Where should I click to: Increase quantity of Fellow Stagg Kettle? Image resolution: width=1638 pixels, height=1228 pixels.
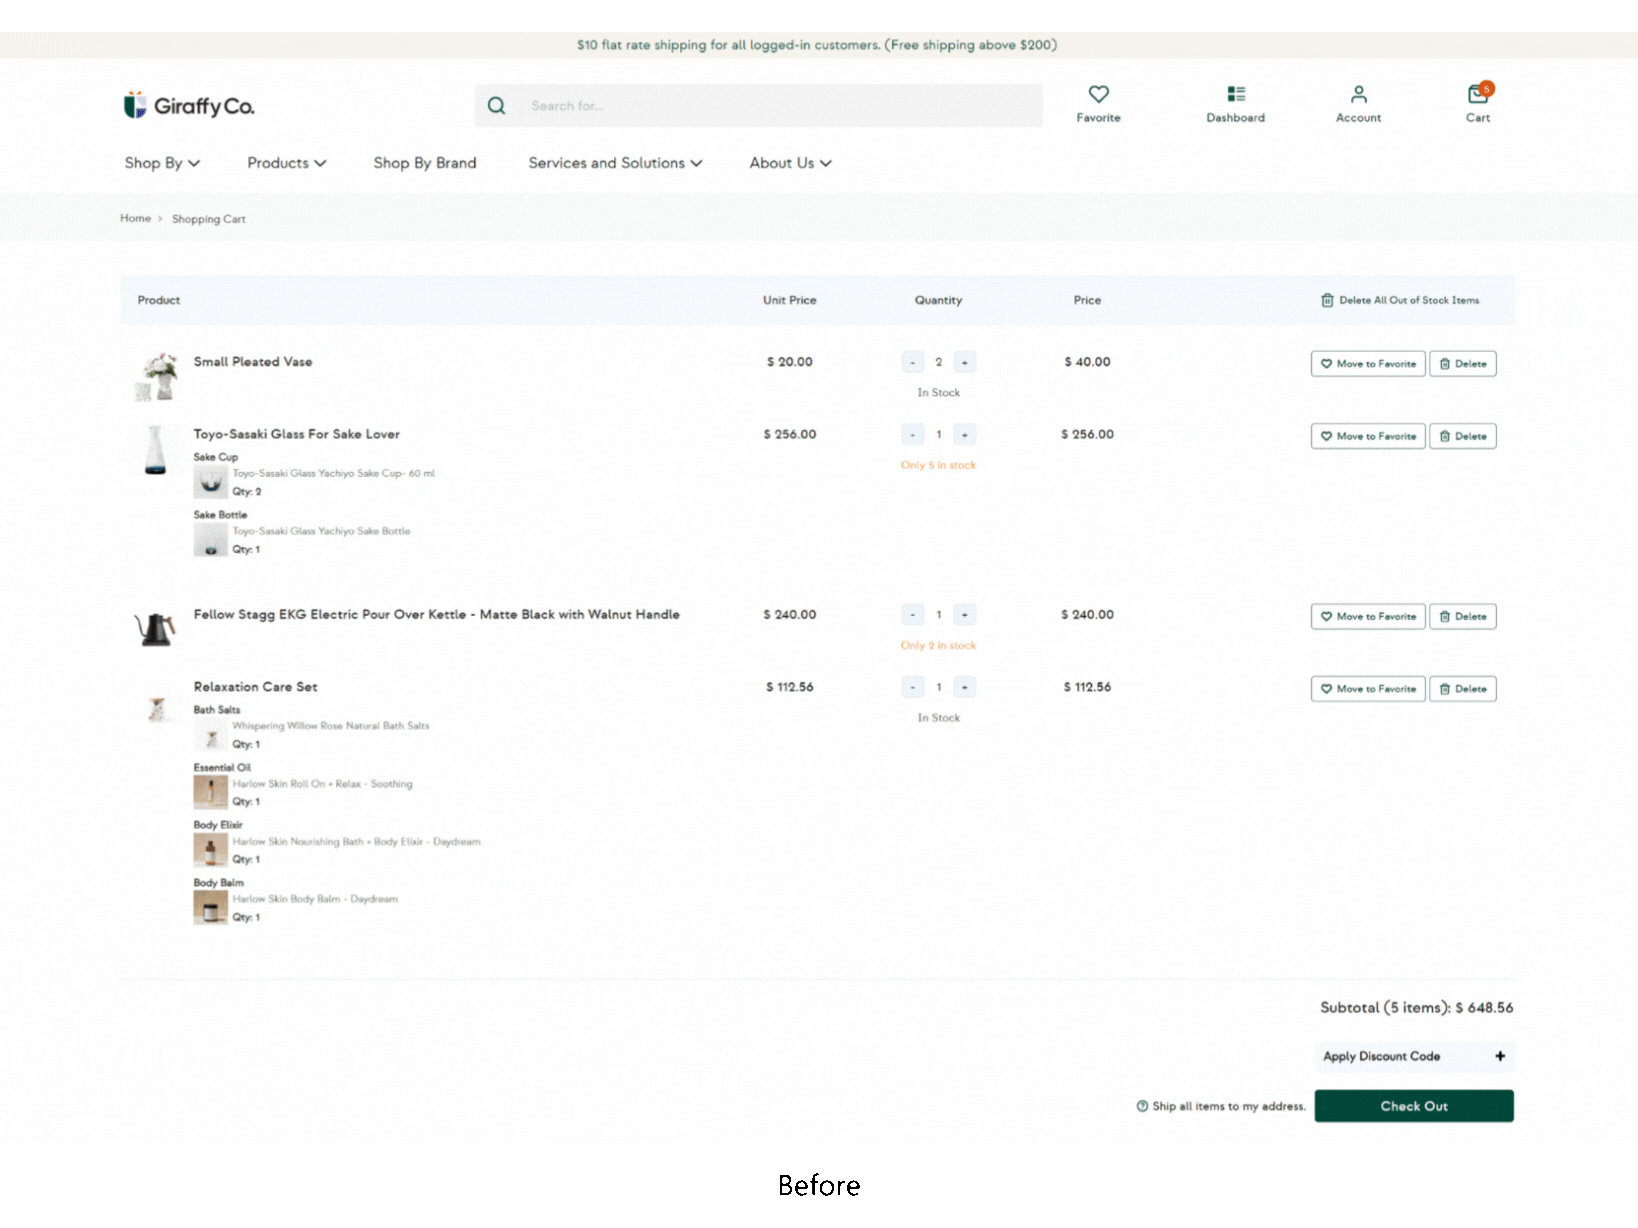(964, 614)
